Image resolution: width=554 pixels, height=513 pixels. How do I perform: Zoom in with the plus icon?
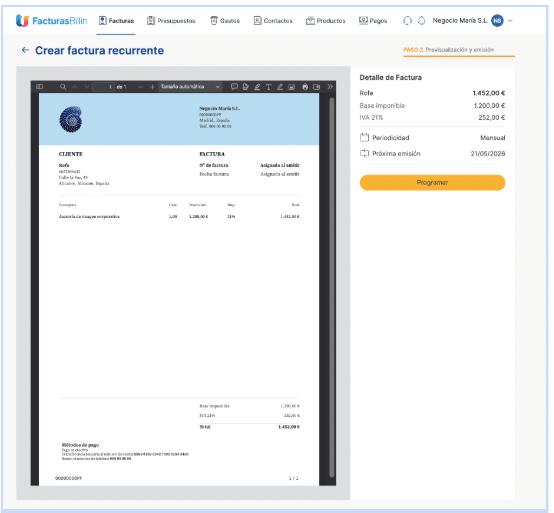point(152,87)
